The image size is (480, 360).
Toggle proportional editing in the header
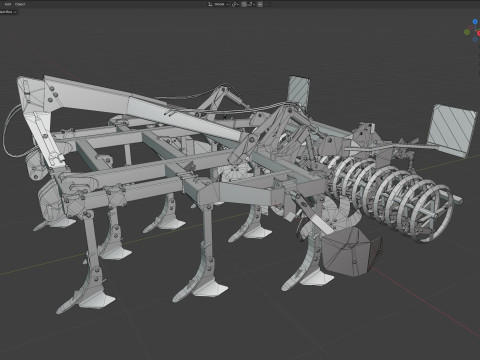260,4
